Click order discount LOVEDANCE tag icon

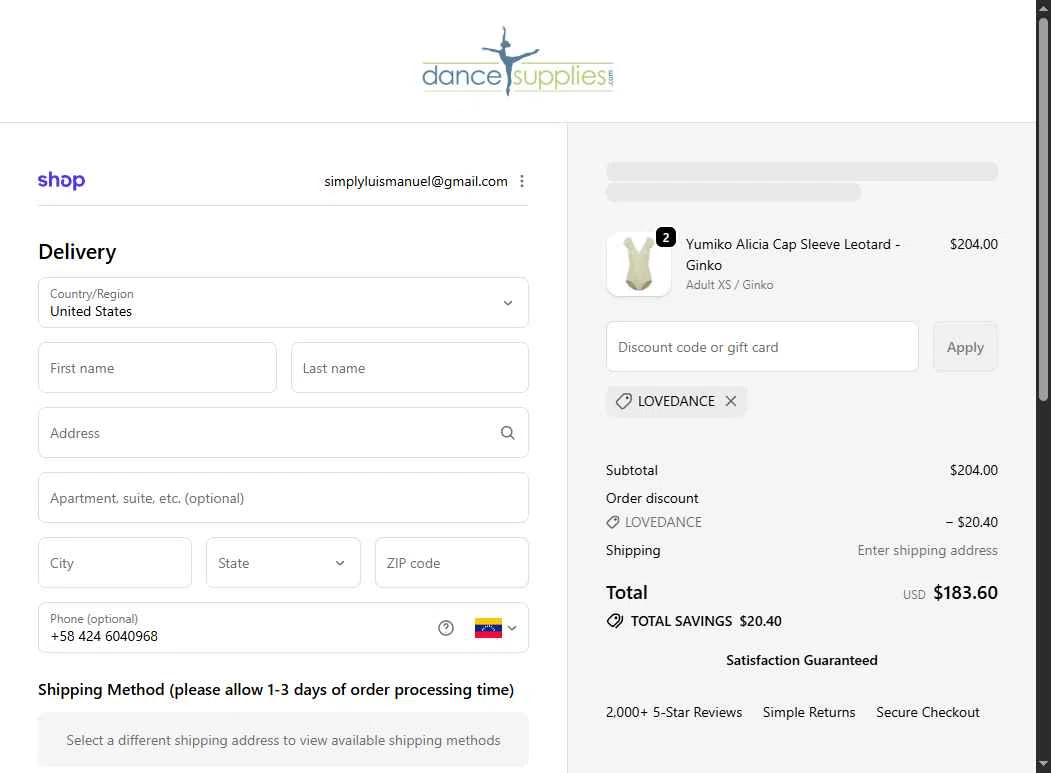(x=613, y=522)
